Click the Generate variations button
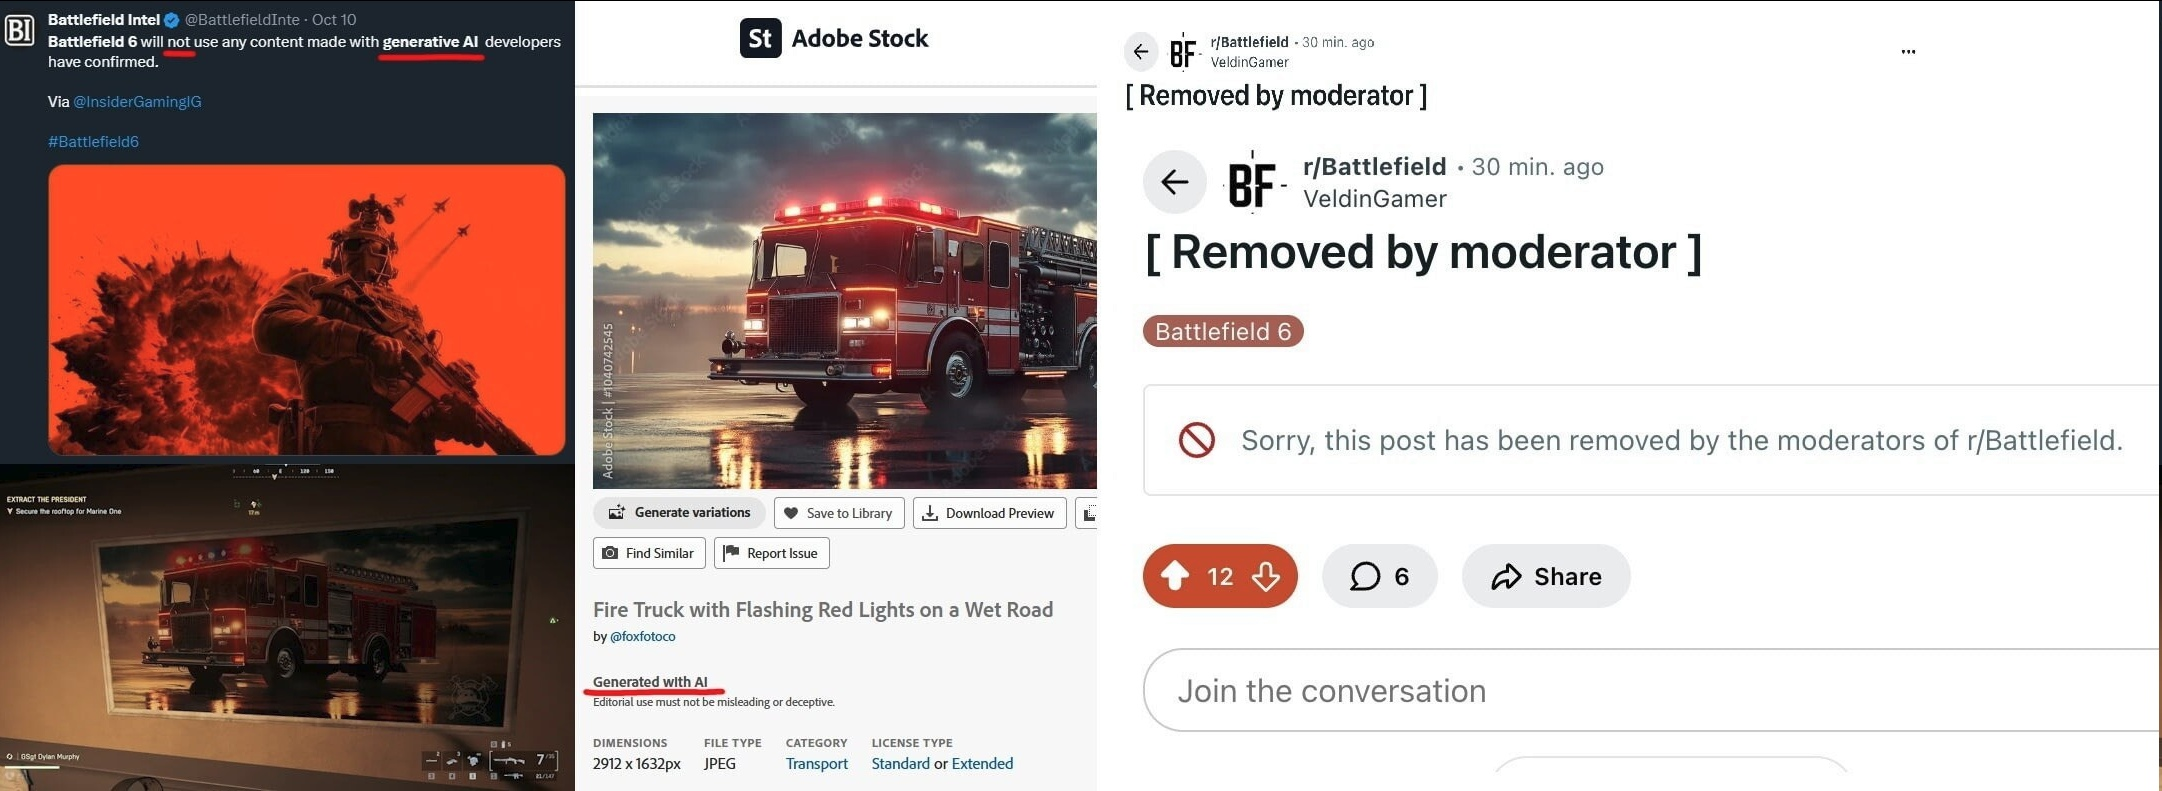This screenshot has height=791, width=2162. coord(679,513)
